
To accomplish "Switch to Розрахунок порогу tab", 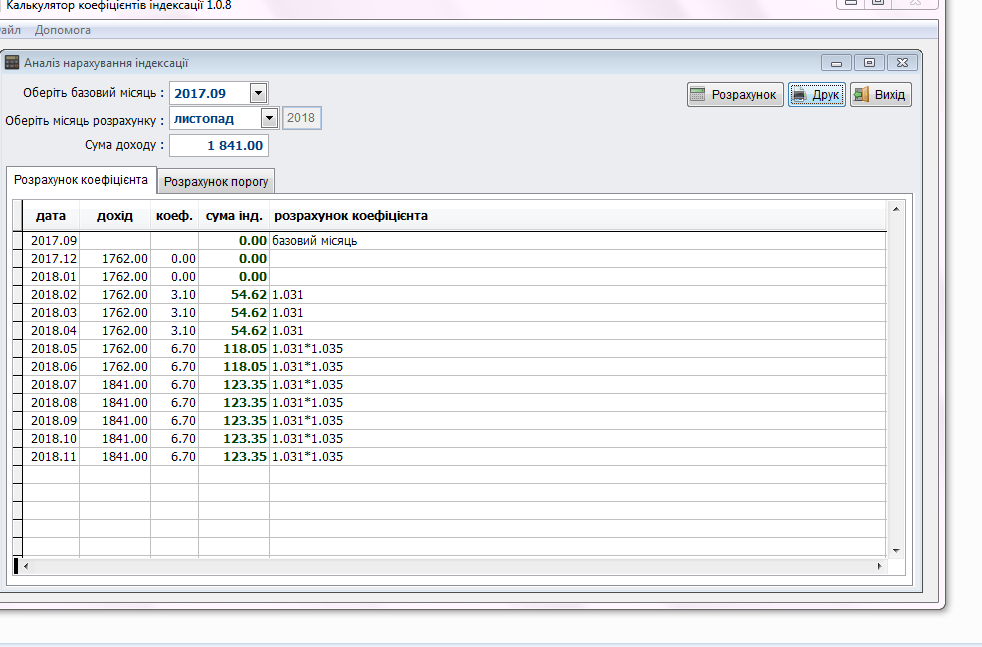I will coord(216,182).
